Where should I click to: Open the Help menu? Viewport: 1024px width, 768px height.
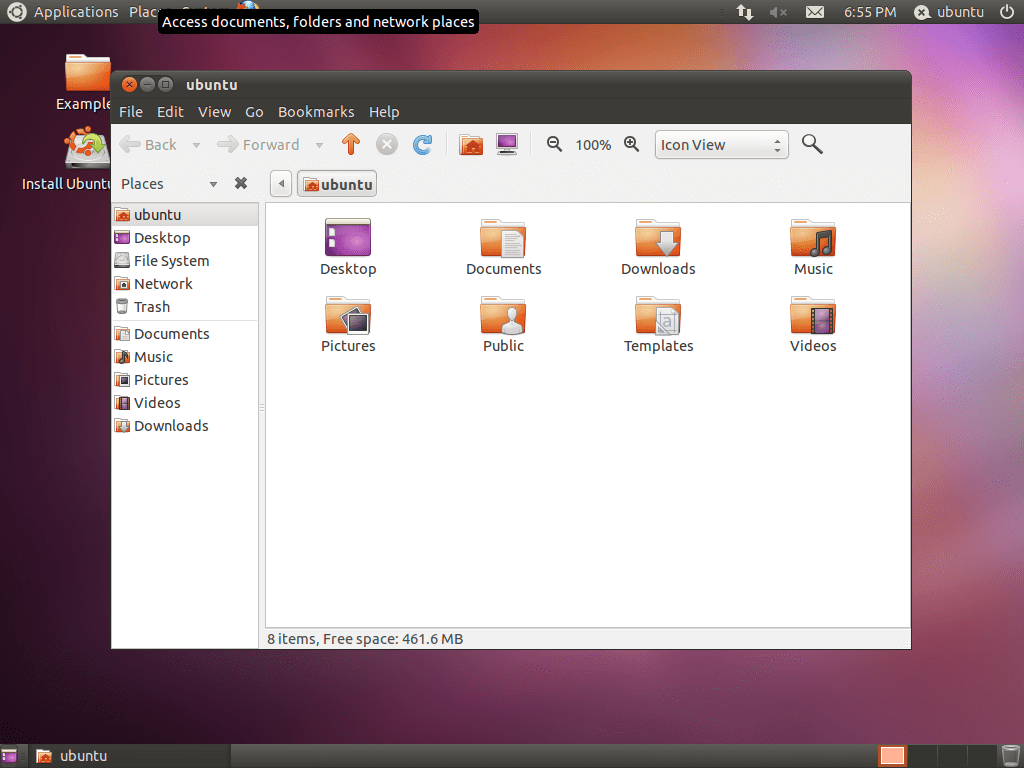click(384, 112)
